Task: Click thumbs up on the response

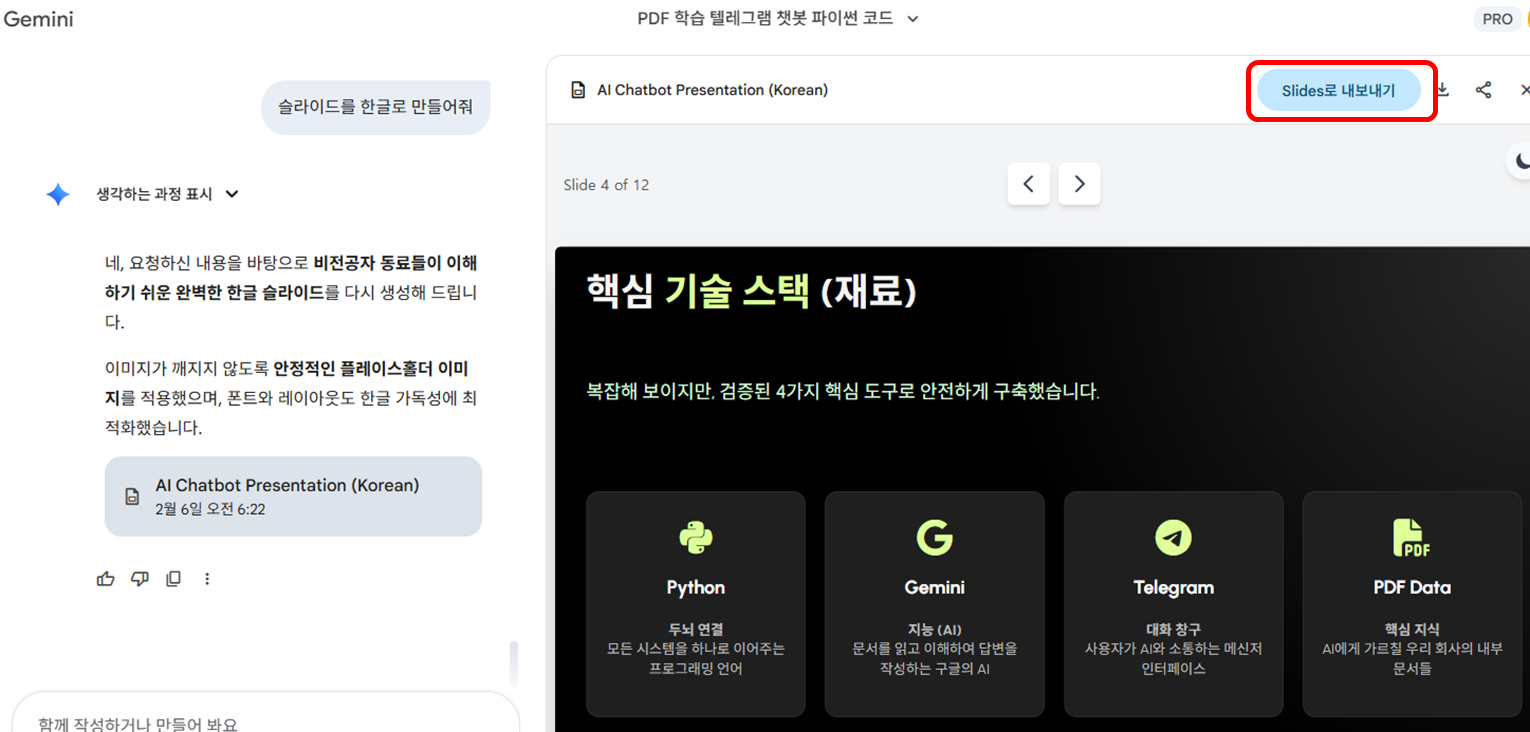Action: pos(105,578)
